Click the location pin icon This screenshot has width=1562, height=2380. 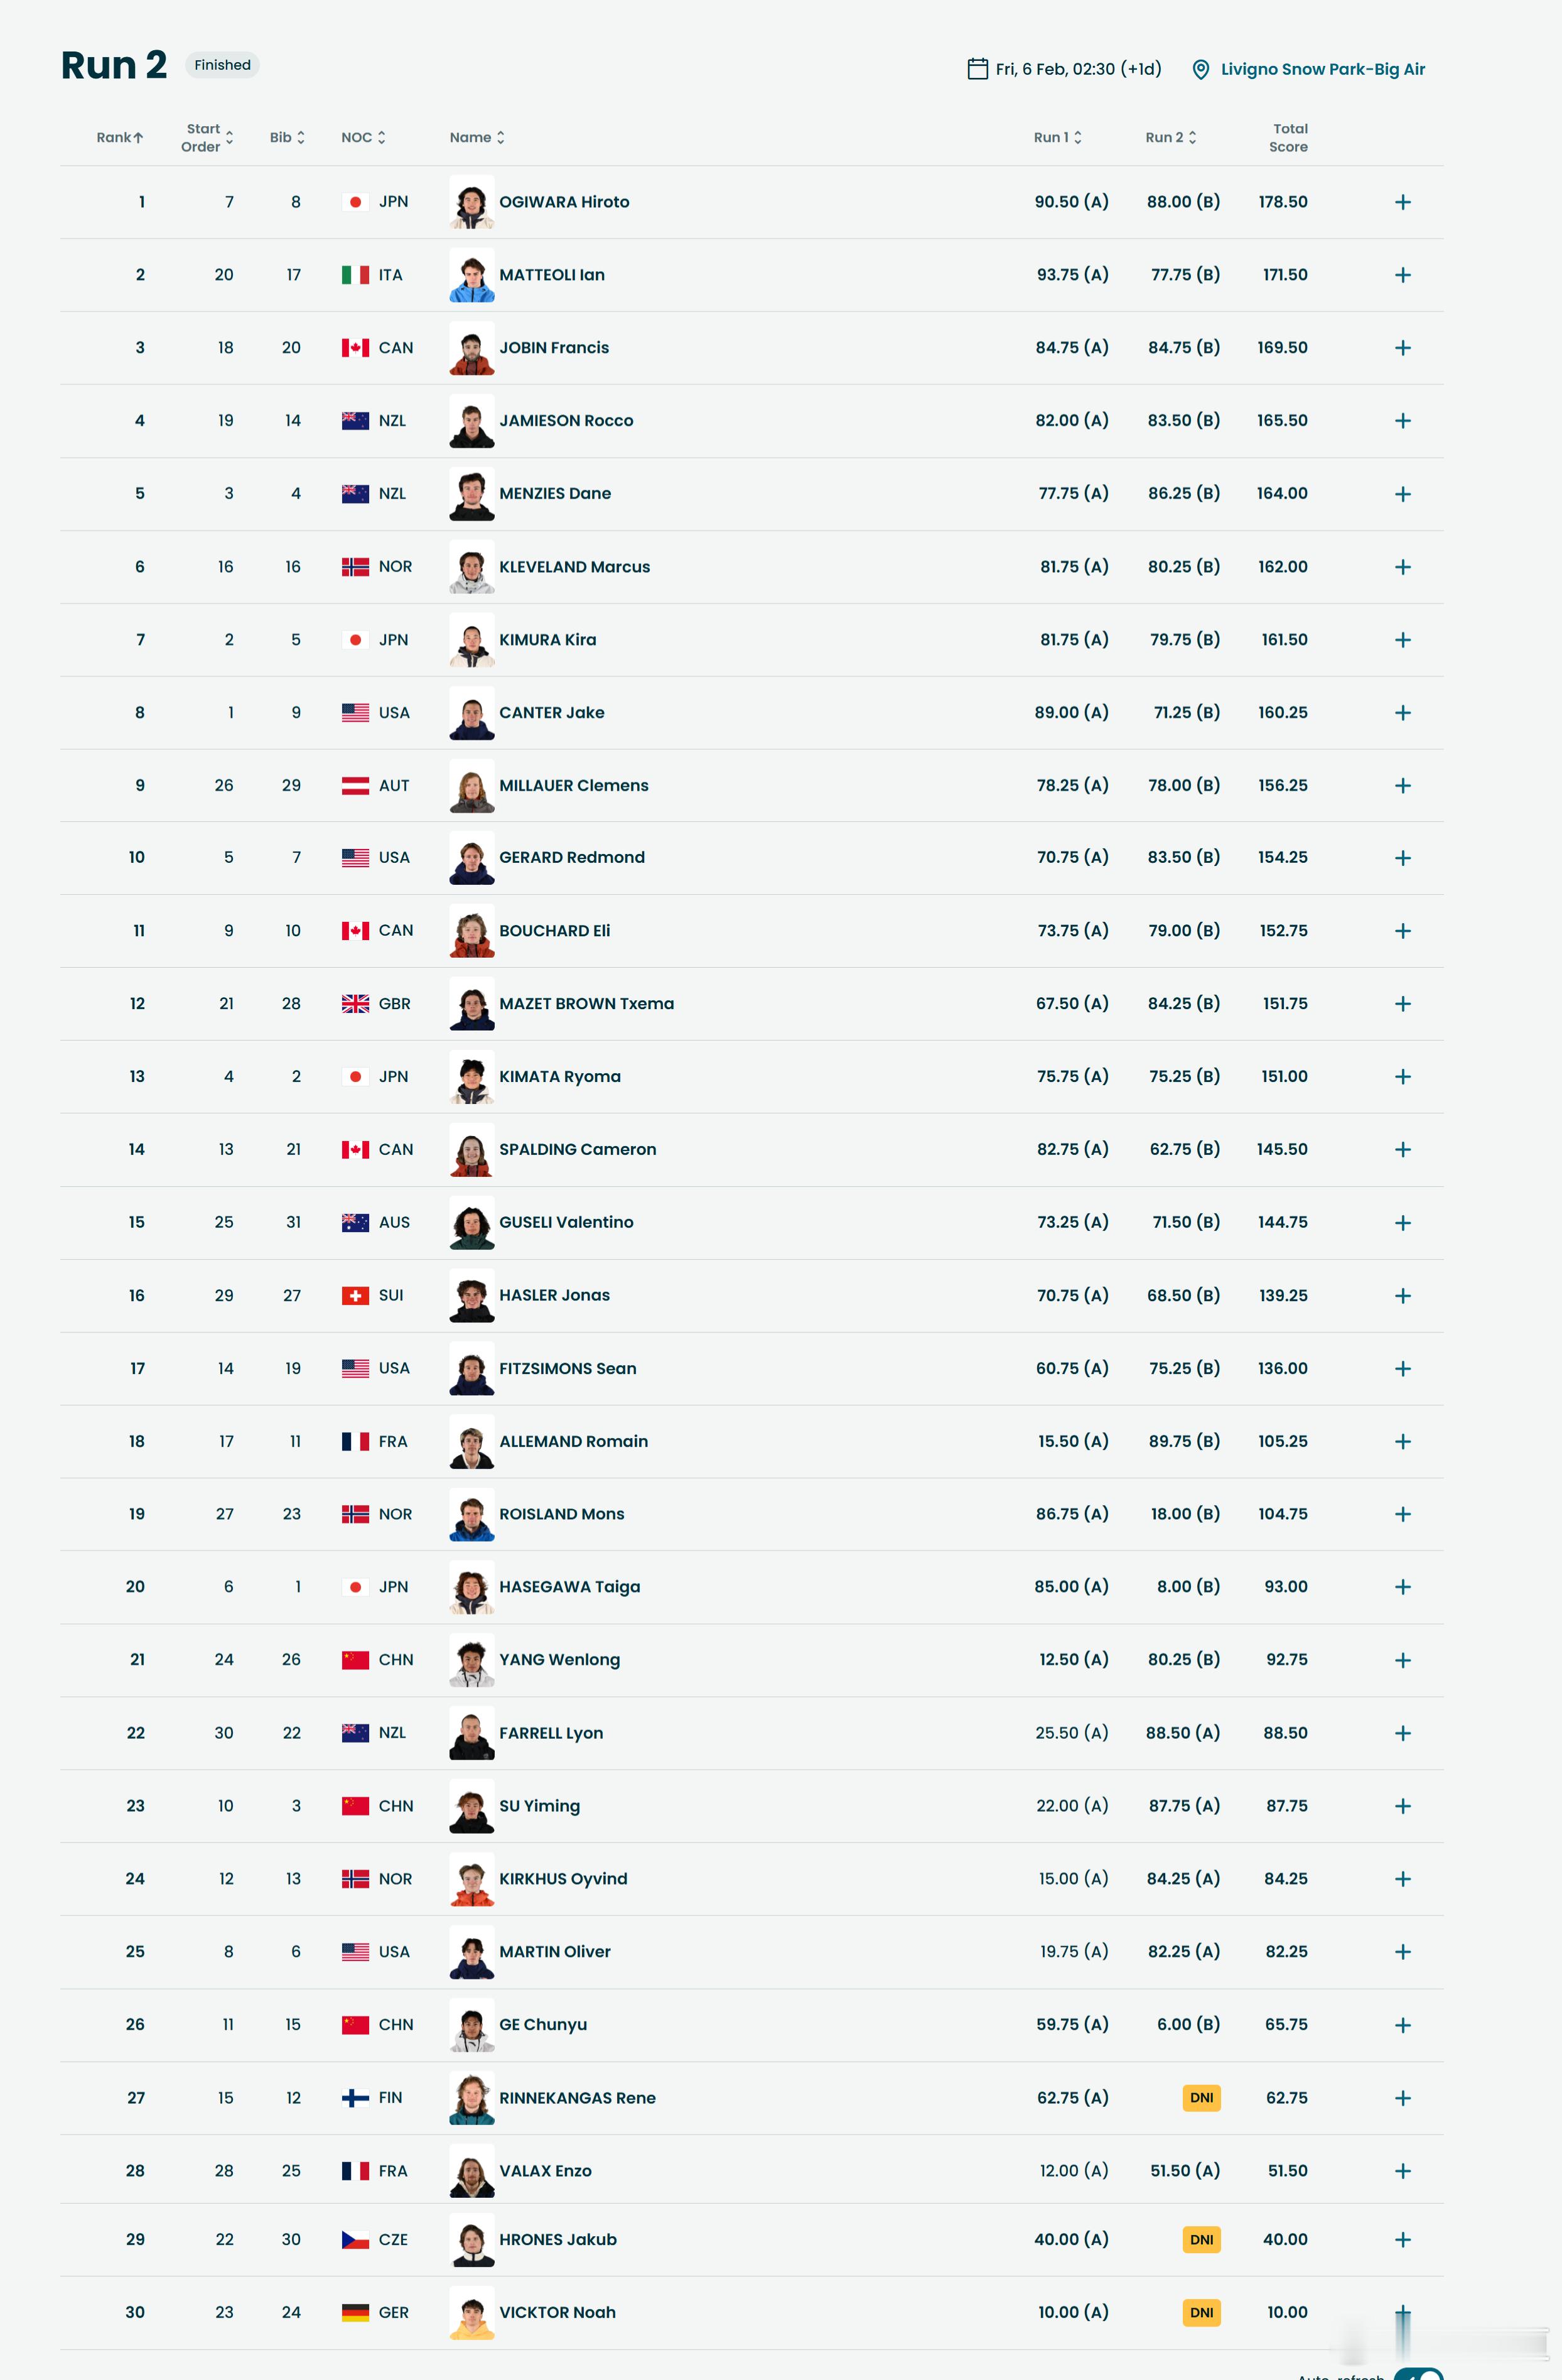(1201, 69)
